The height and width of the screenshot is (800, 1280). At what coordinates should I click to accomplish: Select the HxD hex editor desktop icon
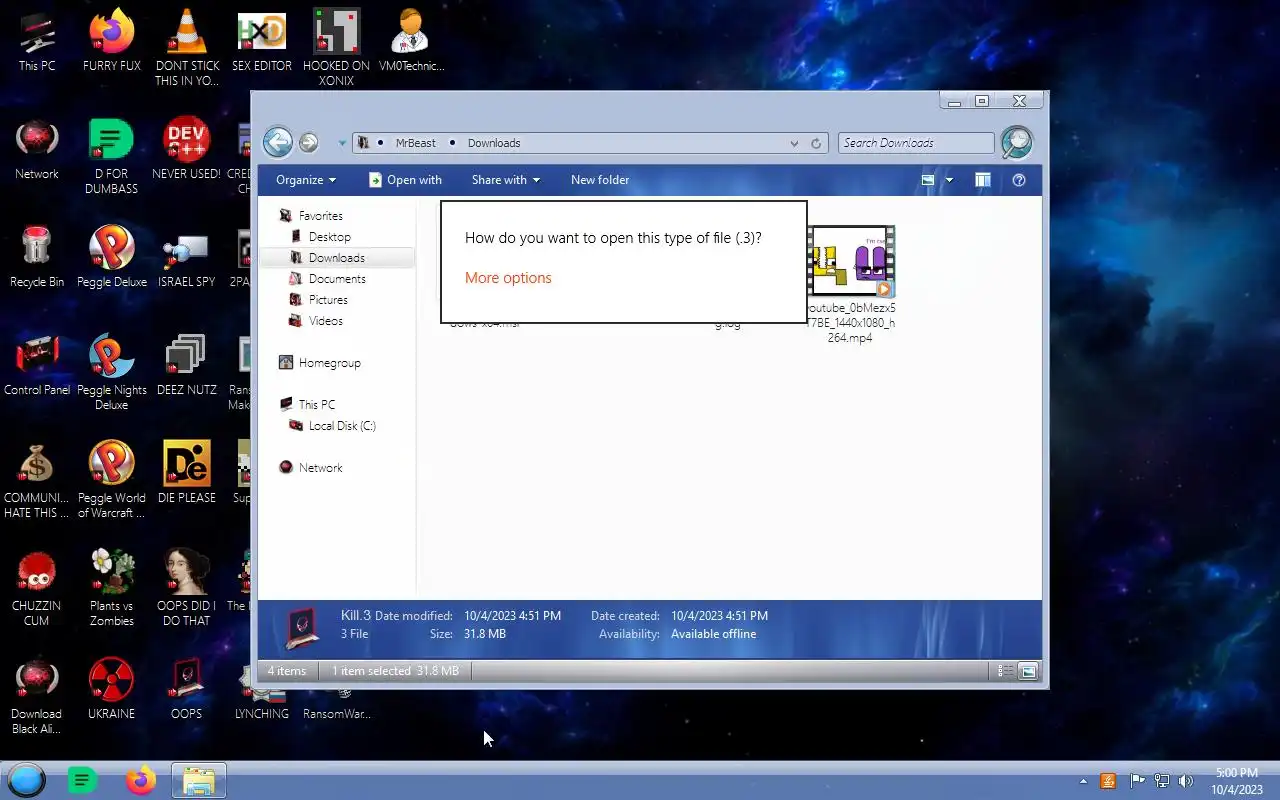point(262,42)
